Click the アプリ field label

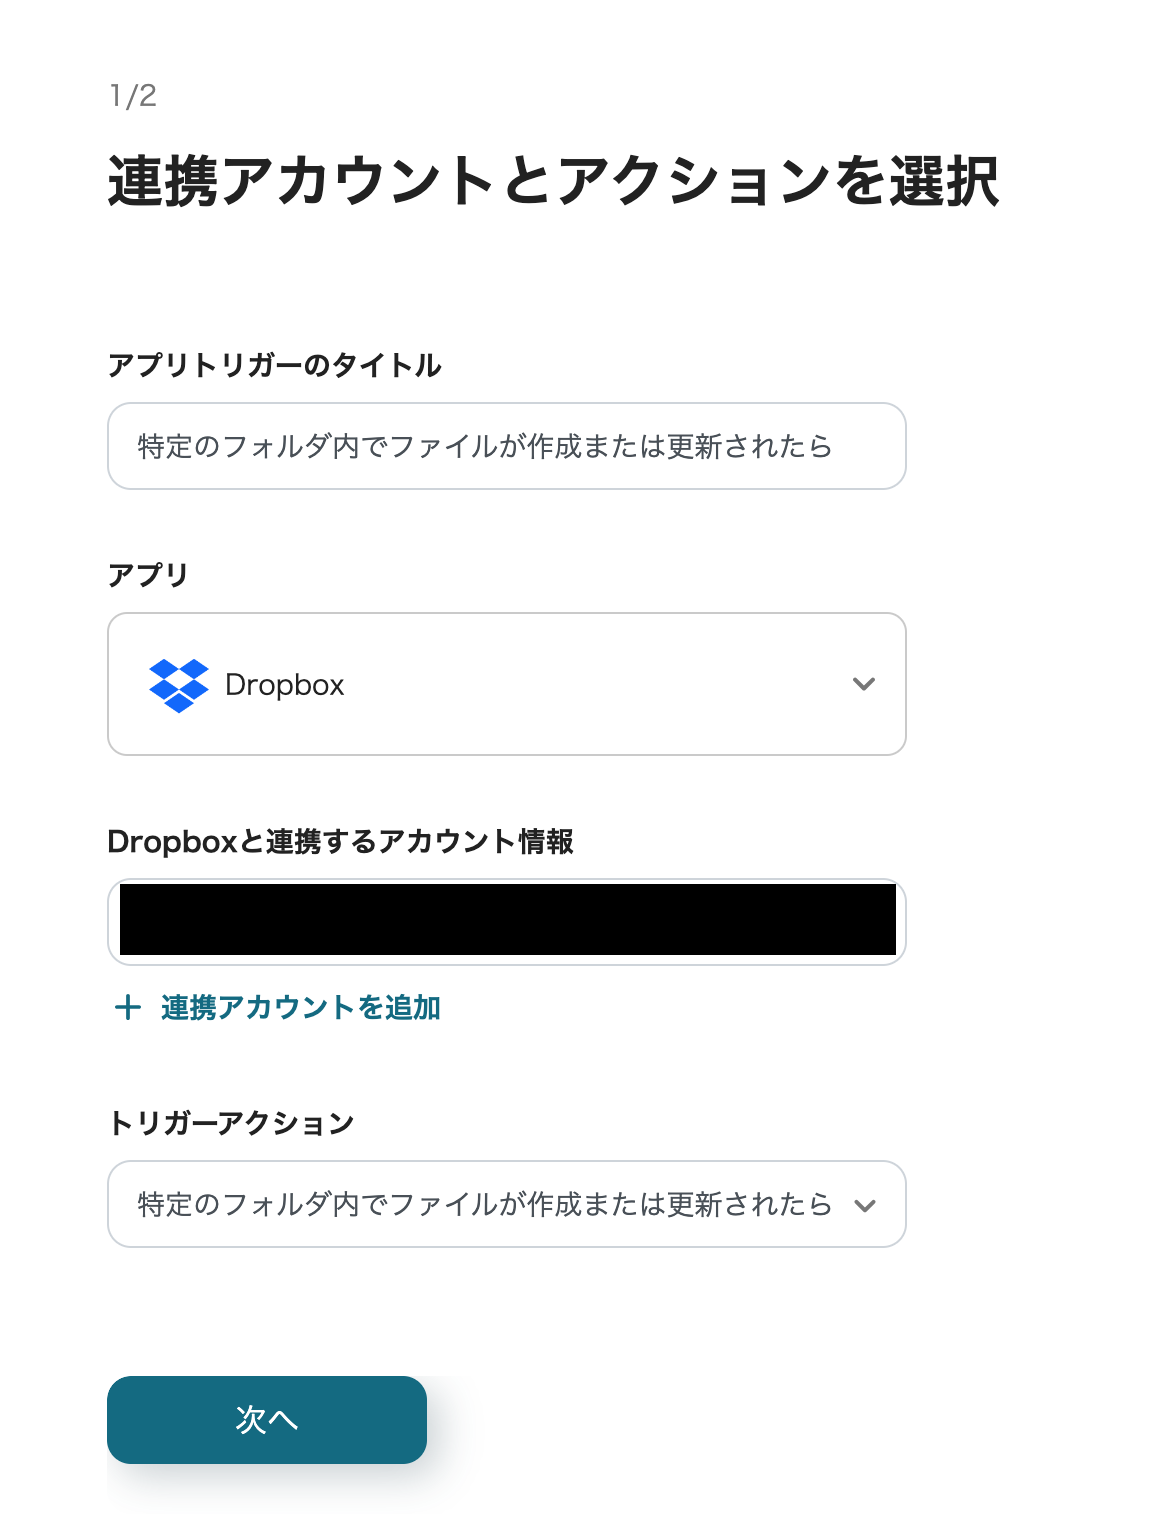click(x=148, y=575)
